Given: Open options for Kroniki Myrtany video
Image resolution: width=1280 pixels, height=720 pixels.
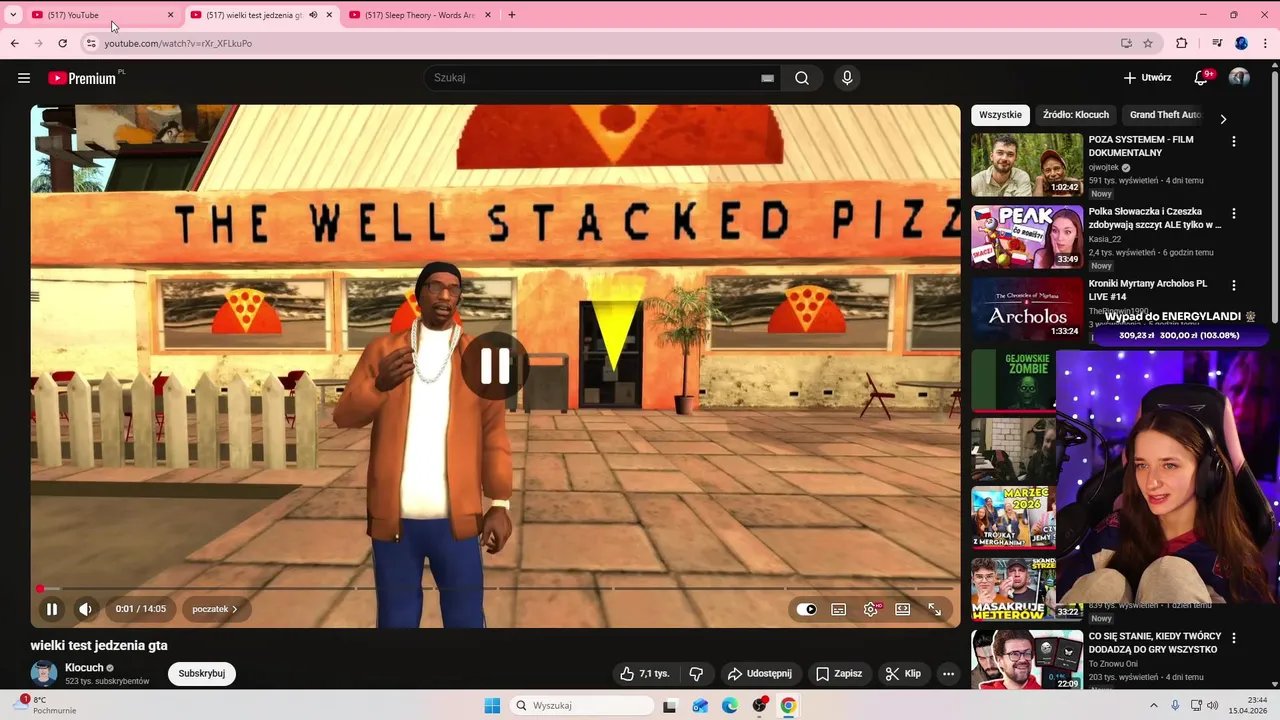Looking at the screenshot, I should (1234, 285).
